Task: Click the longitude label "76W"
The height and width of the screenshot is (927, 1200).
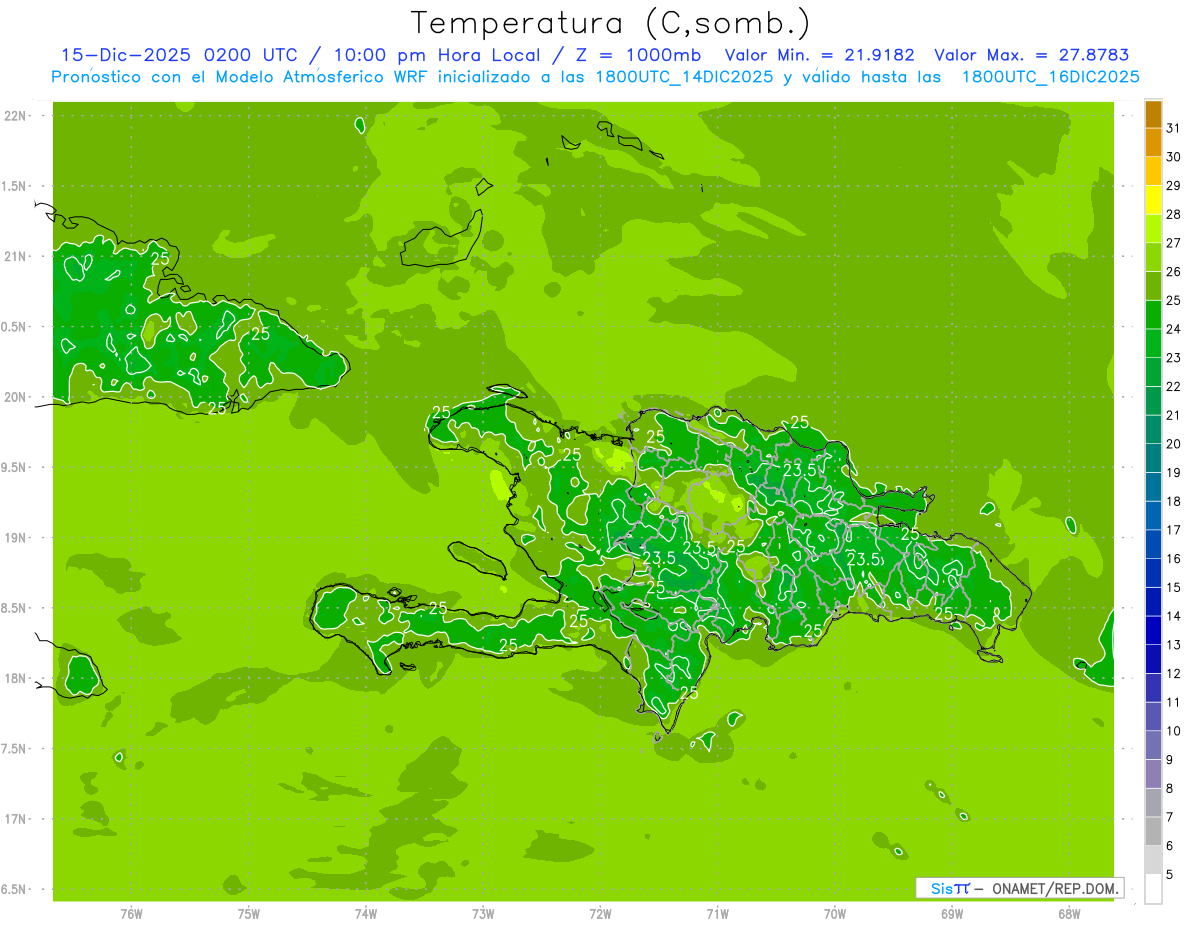Action: 131,914
